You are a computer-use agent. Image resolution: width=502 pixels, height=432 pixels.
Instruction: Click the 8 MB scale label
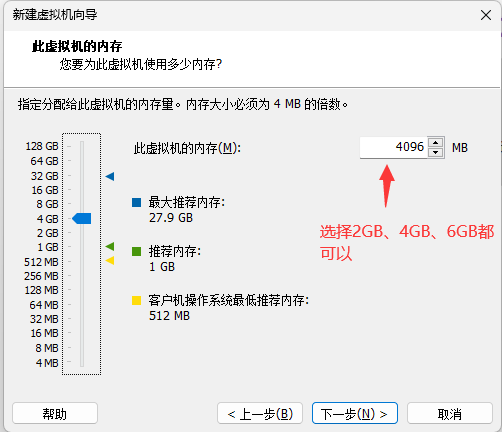(47, 348)
